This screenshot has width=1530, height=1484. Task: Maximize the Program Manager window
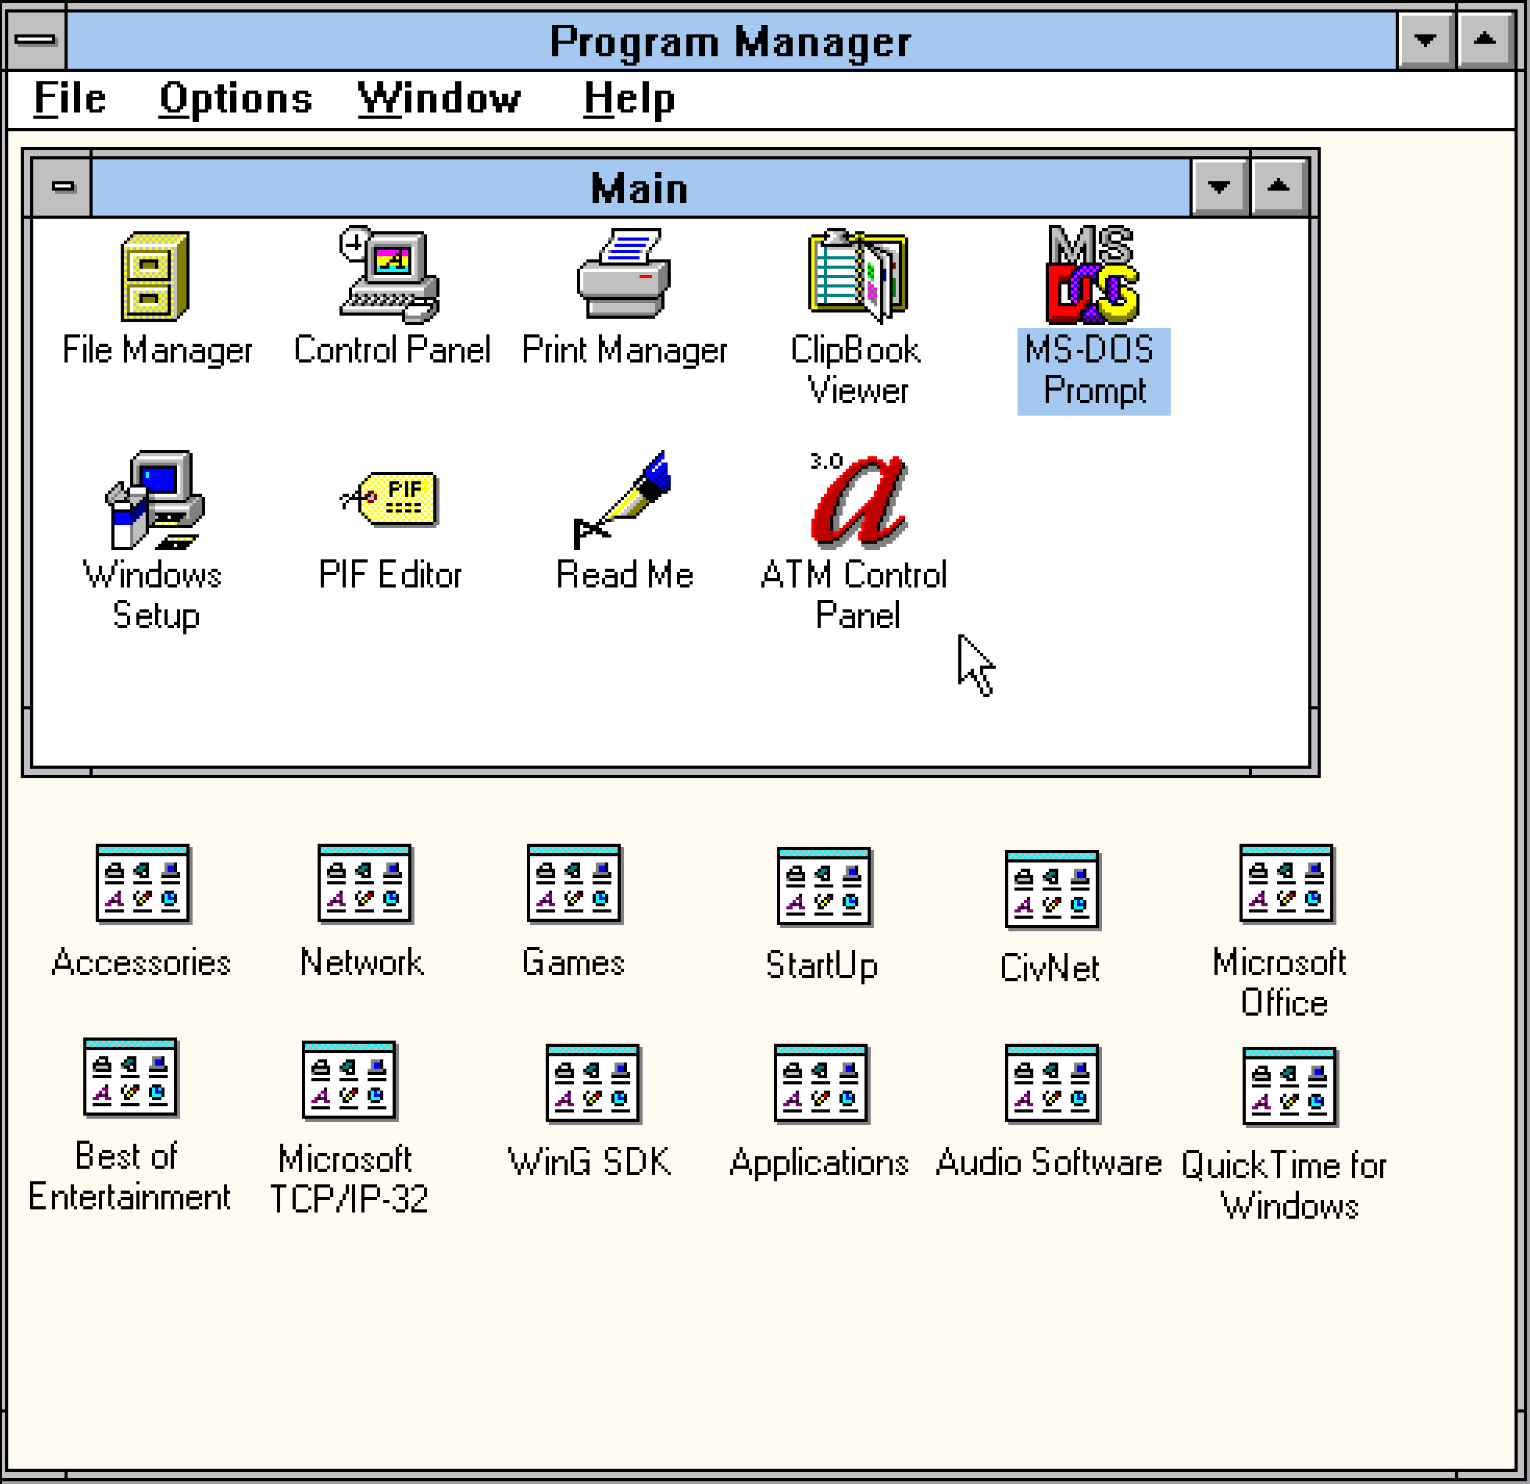pos(1485,40)
